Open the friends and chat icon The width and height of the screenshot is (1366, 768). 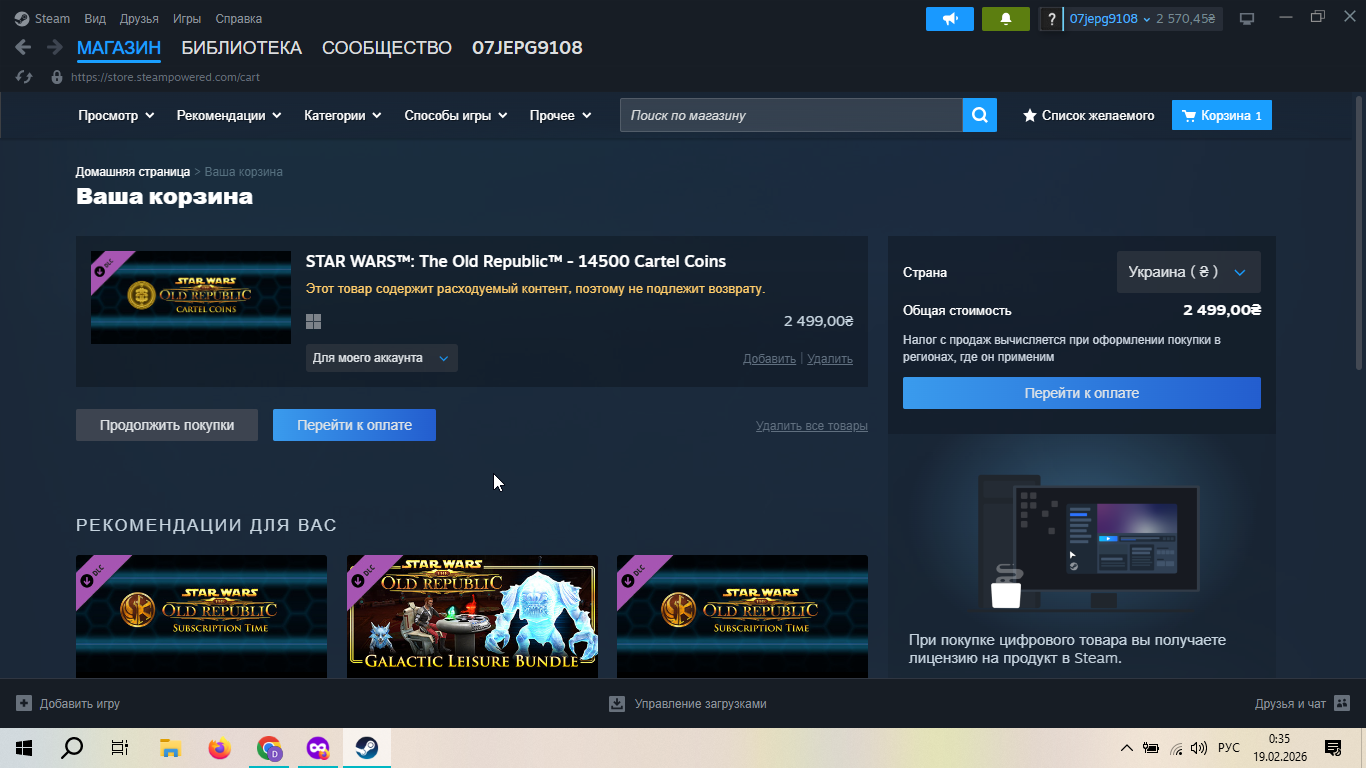pos(1342,704)
